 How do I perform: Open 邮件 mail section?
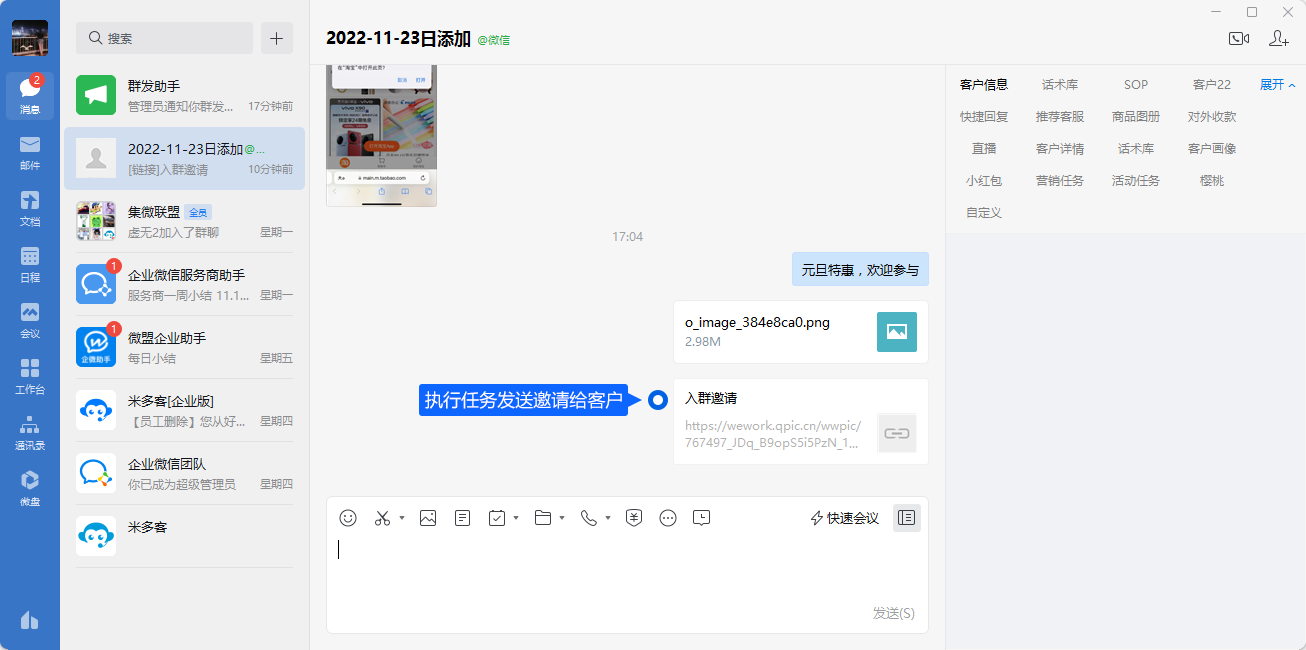click(30, 152)
